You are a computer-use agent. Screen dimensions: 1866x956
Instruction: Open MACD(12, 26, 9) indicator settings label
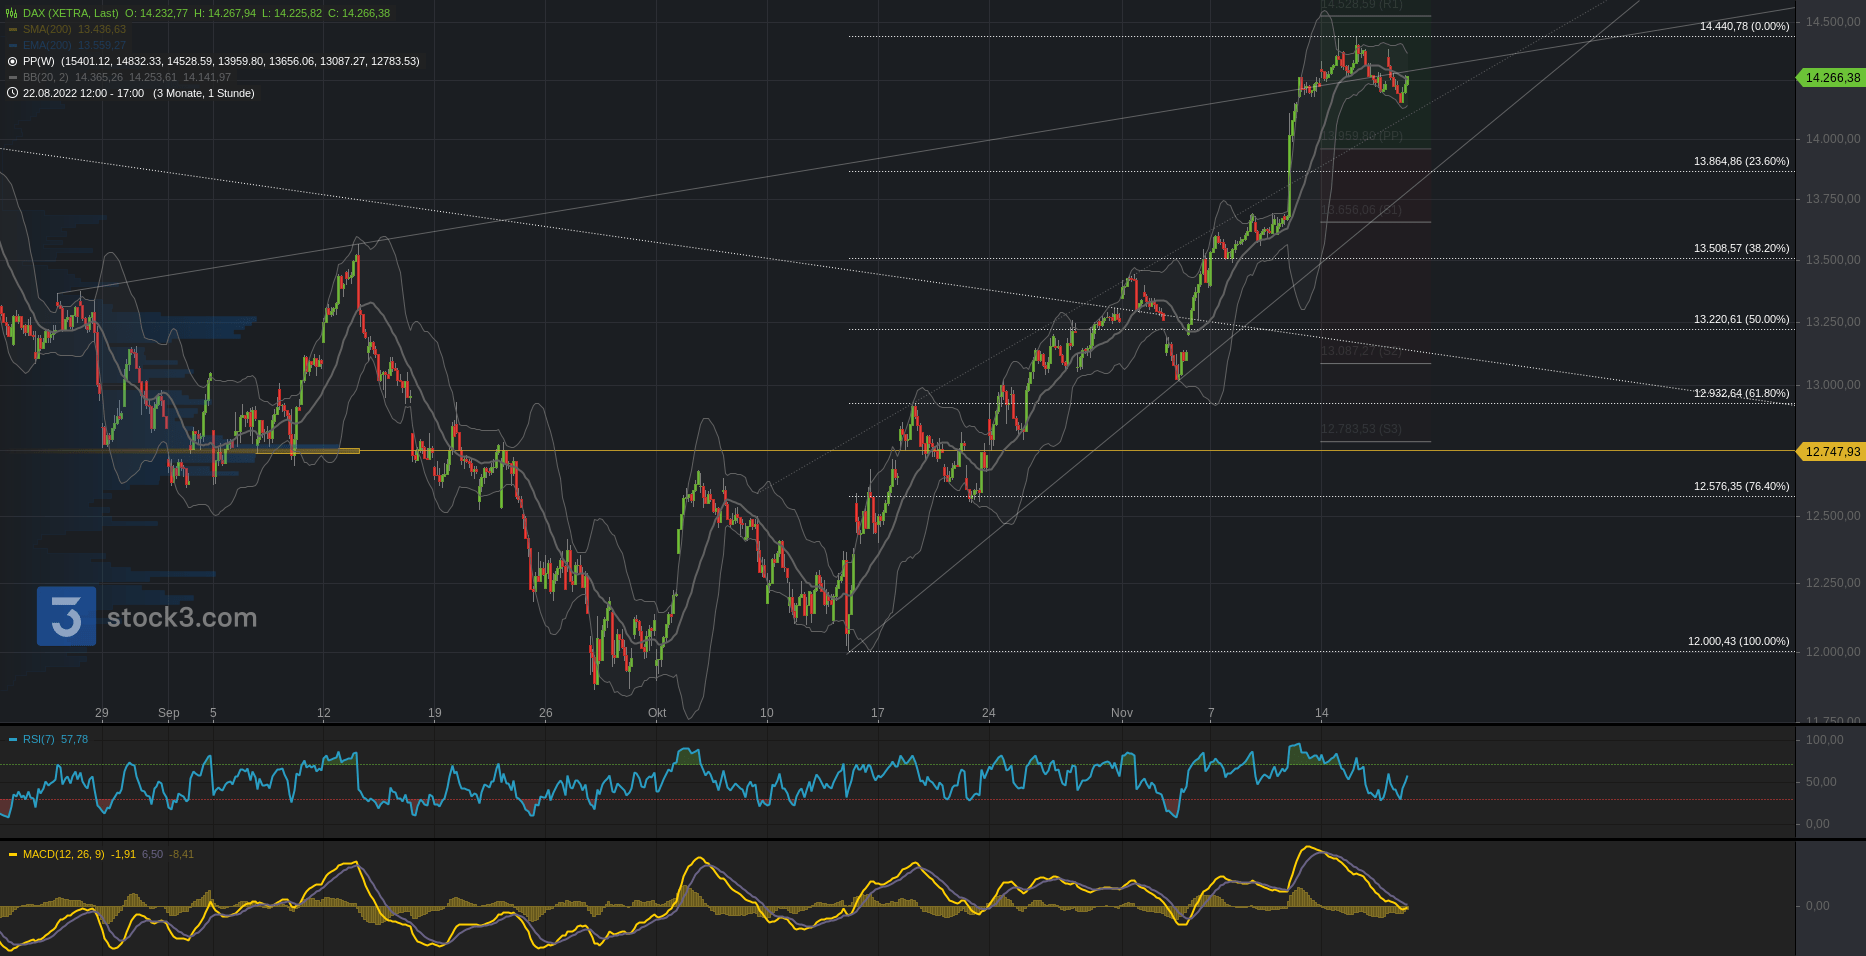(x=63, y=855)
